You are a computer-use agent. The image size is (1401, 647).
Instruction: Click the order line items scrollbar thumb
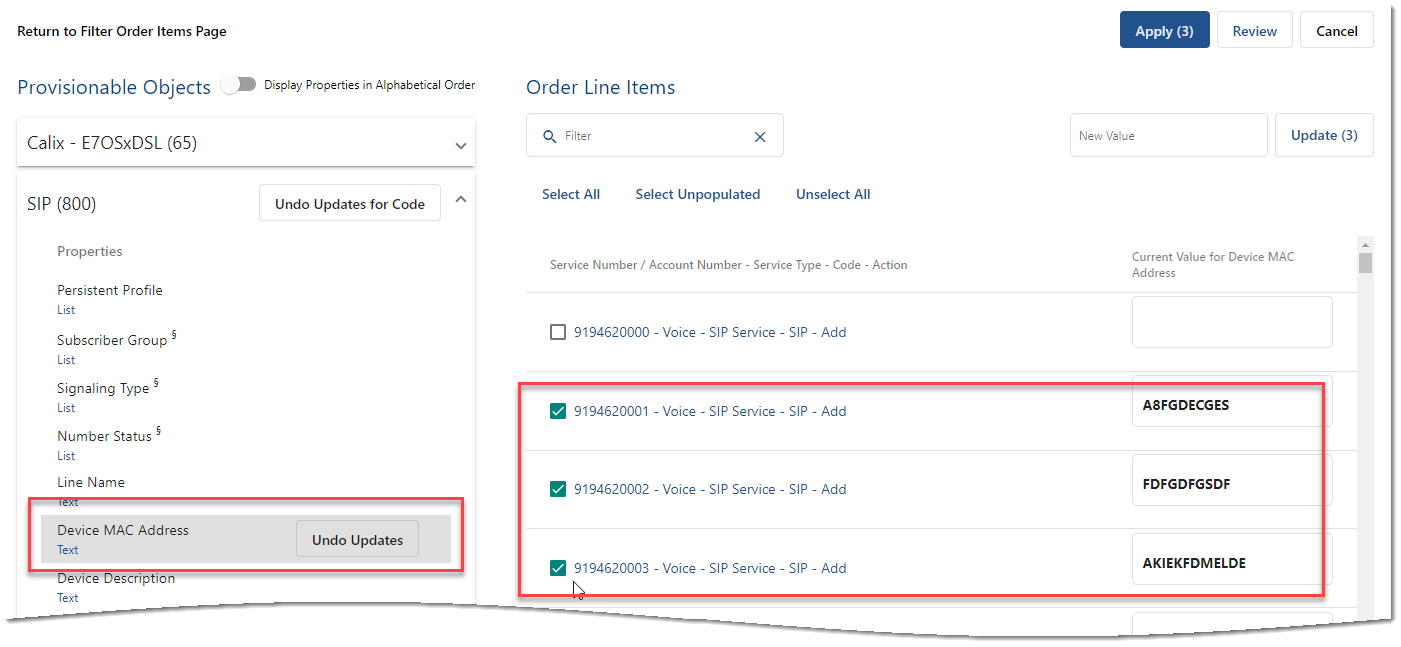(x=1365, y=263)
